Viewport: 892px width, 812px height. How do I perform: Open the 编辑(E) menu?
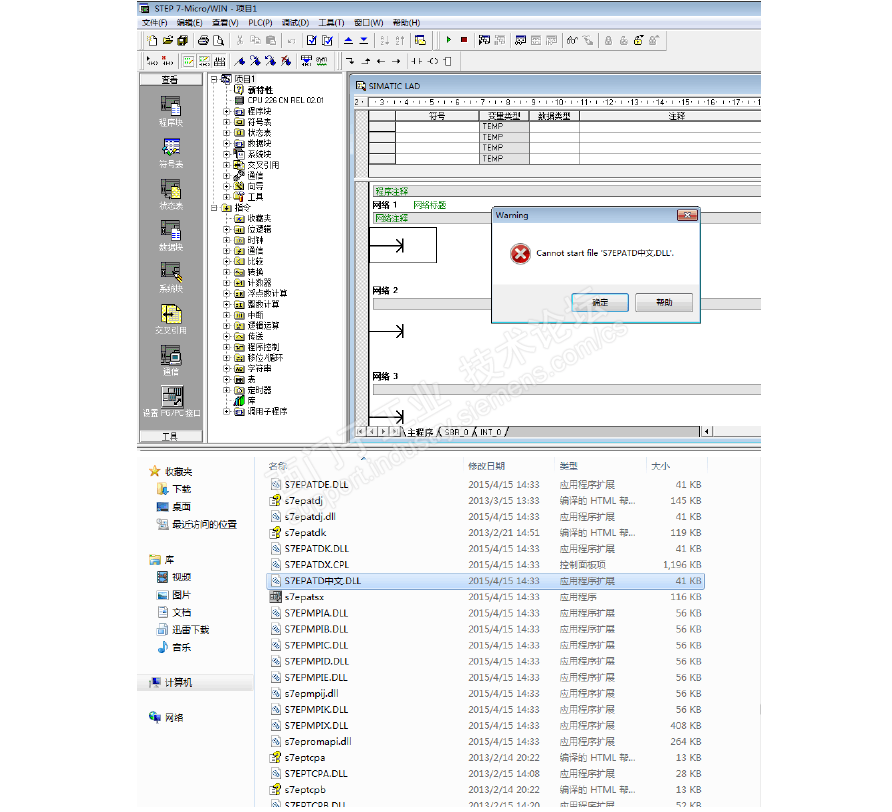[189, 23]
